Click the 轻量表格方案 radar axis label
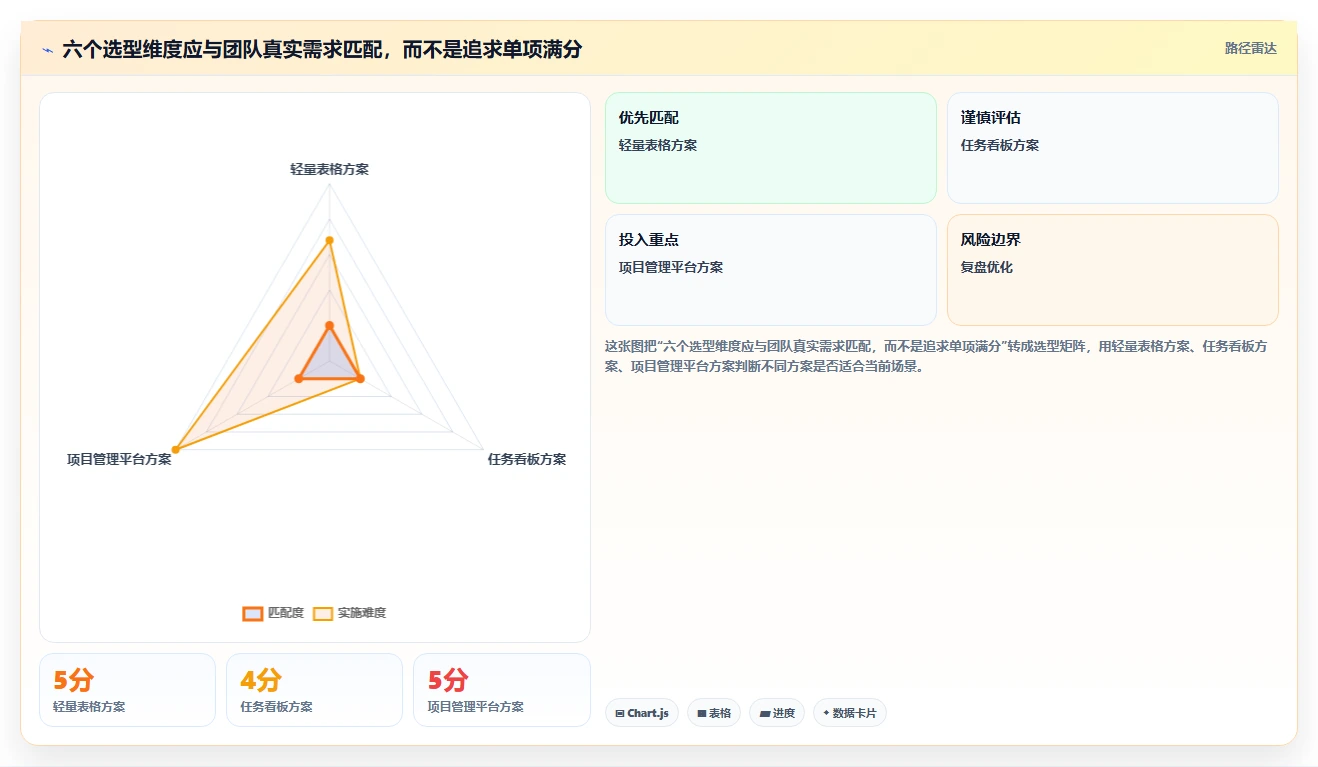The width and height of the screenshot is (1318, 767). point(329,169)
